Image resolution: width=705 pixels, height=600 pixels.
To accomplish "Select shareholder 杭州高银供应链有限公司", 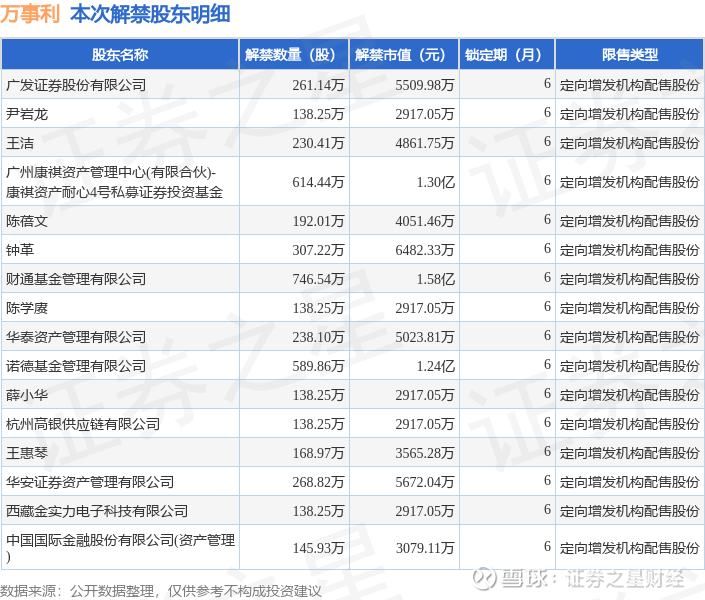I will click(83, 424).
